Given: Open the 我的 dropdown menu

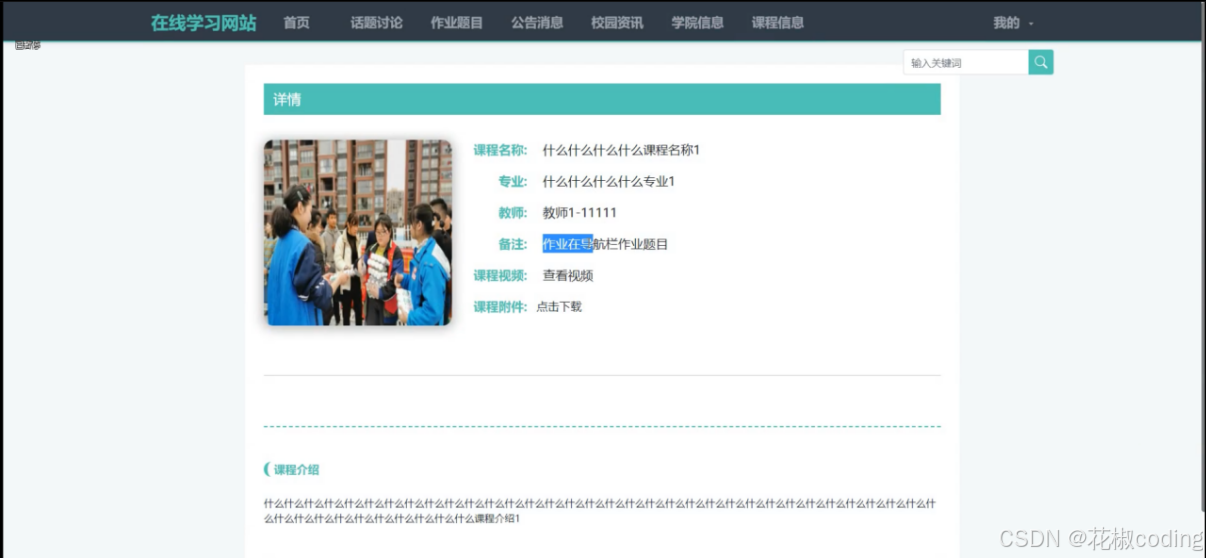Looking at the screenshot, I should tap(1013, 23).
